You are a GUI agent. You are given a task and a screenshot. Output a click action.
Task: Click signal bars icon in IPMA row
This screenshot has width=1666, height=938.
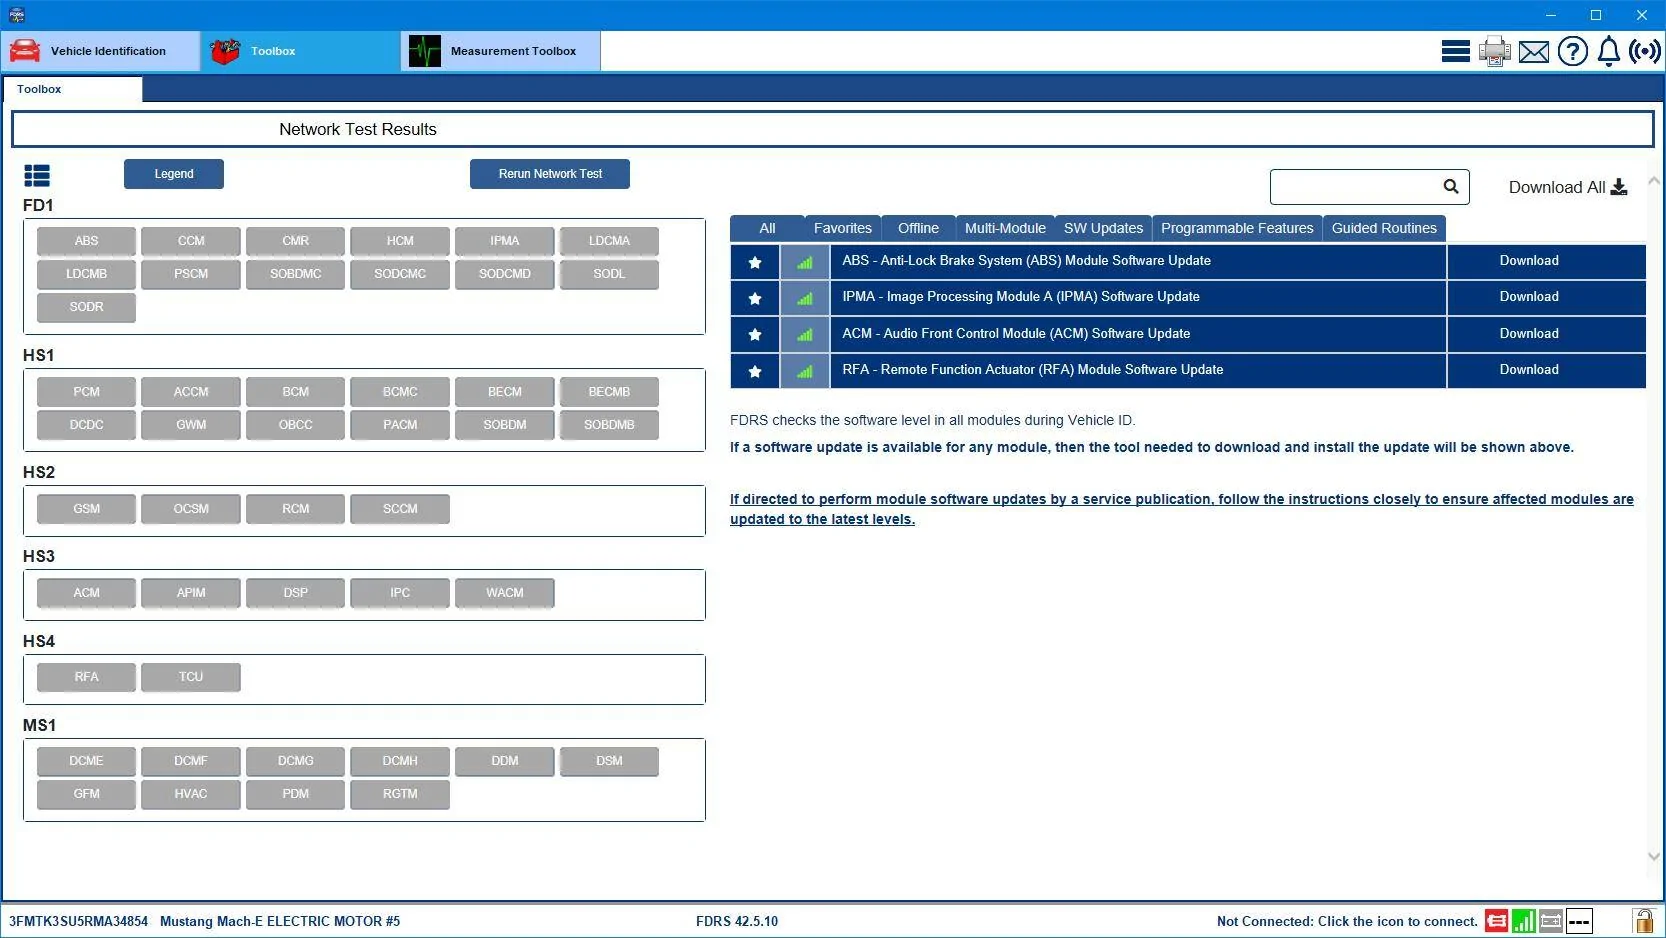click(x=805, y=298)
